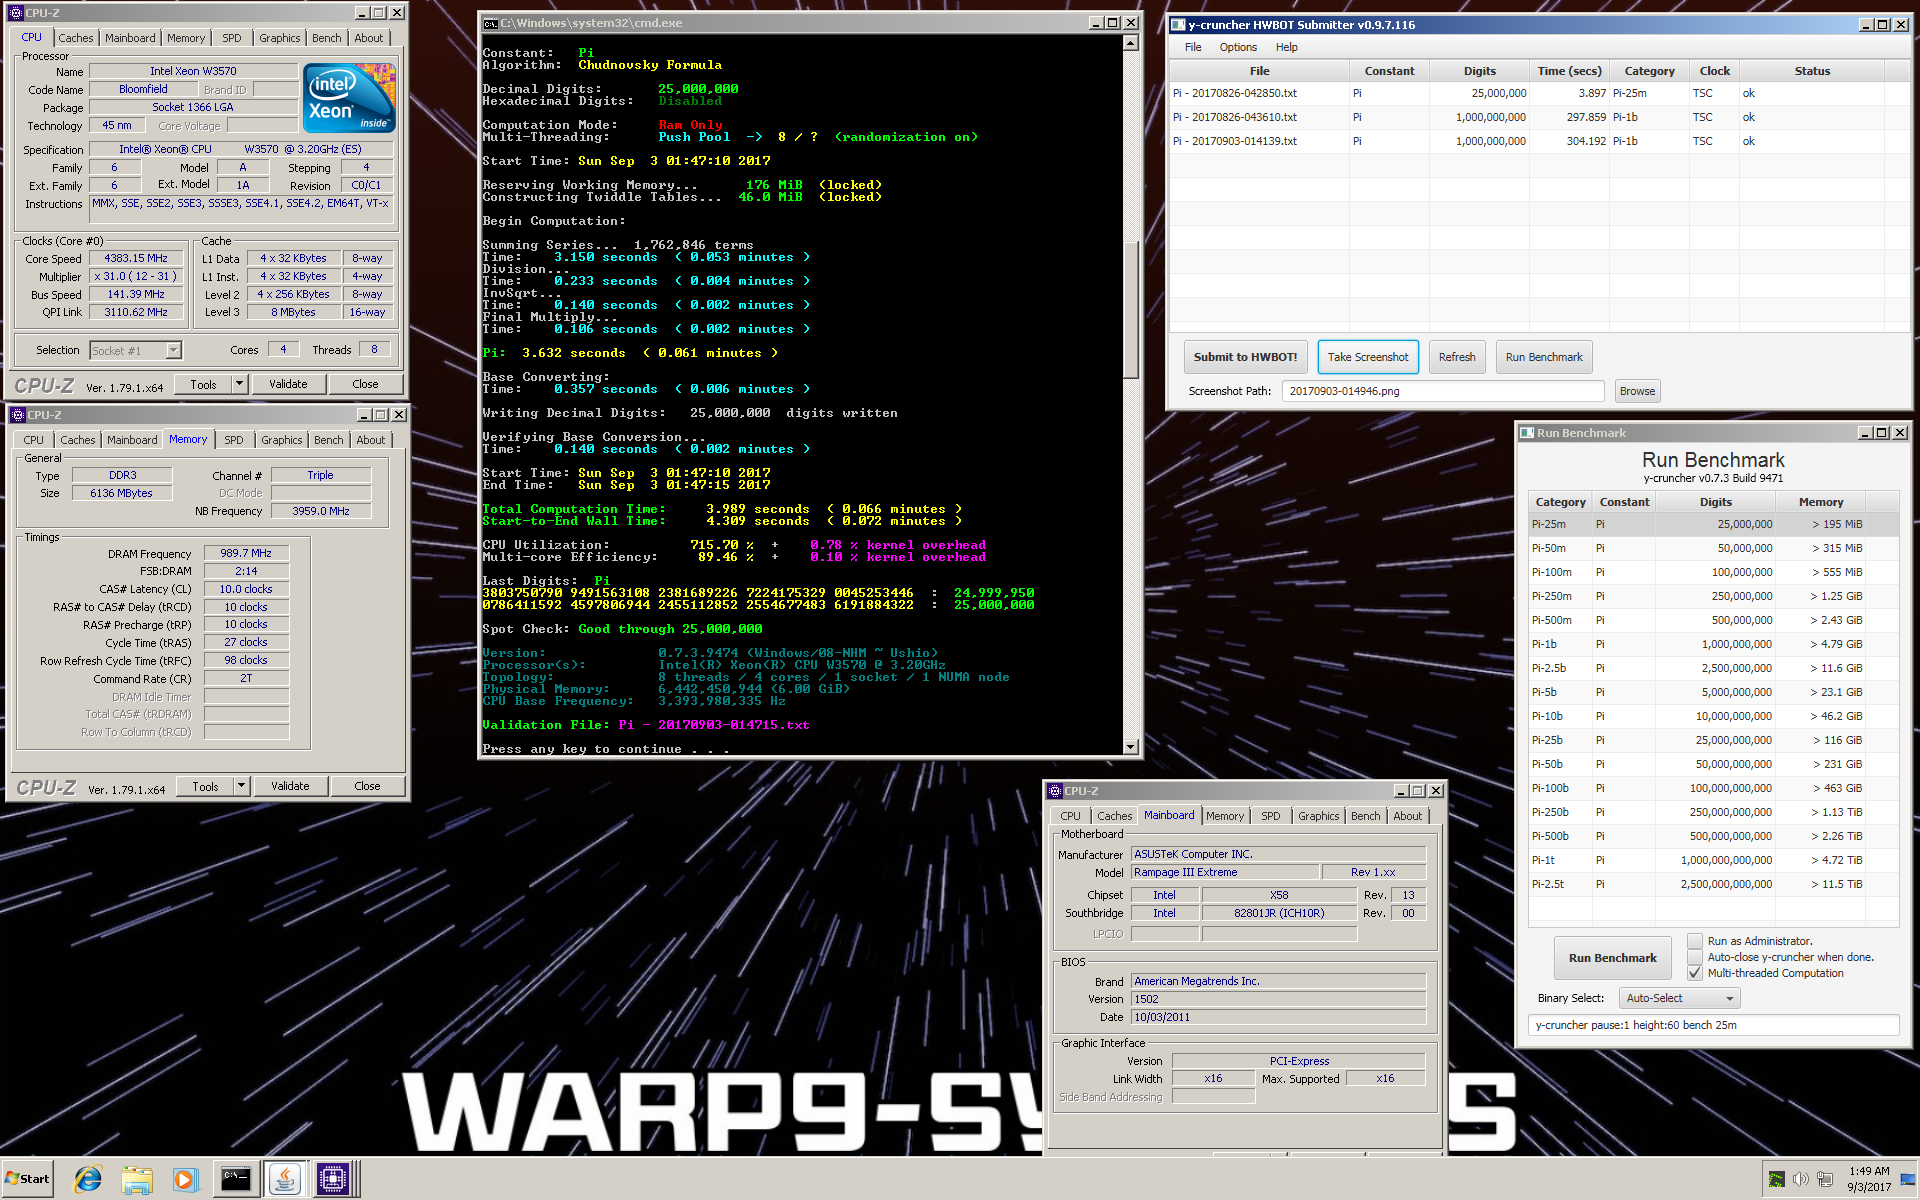This screenshot has width=1920, height=1200.
Task: Select file Pi - 20170826-043610.txt row
Action: 1540,117
